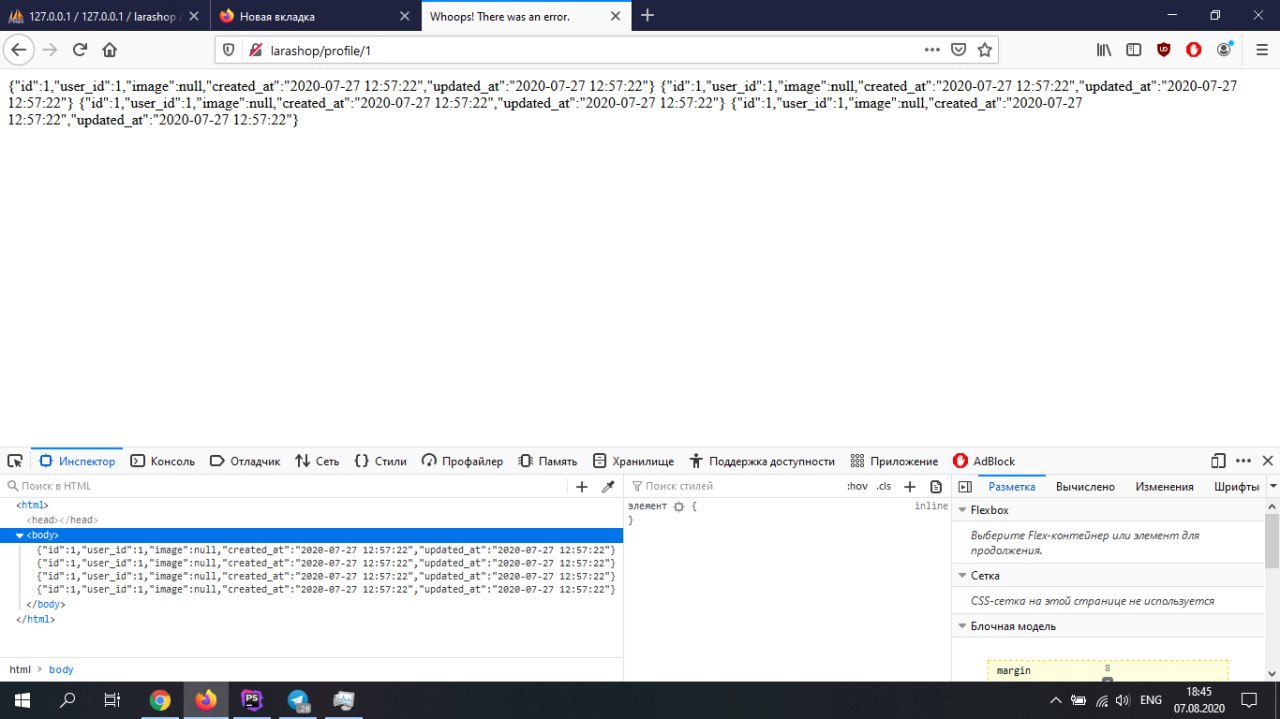The height and width of the screenshot is (719, 1280).
Task: Click the html breadcrumb
Action: click(19, 670)
